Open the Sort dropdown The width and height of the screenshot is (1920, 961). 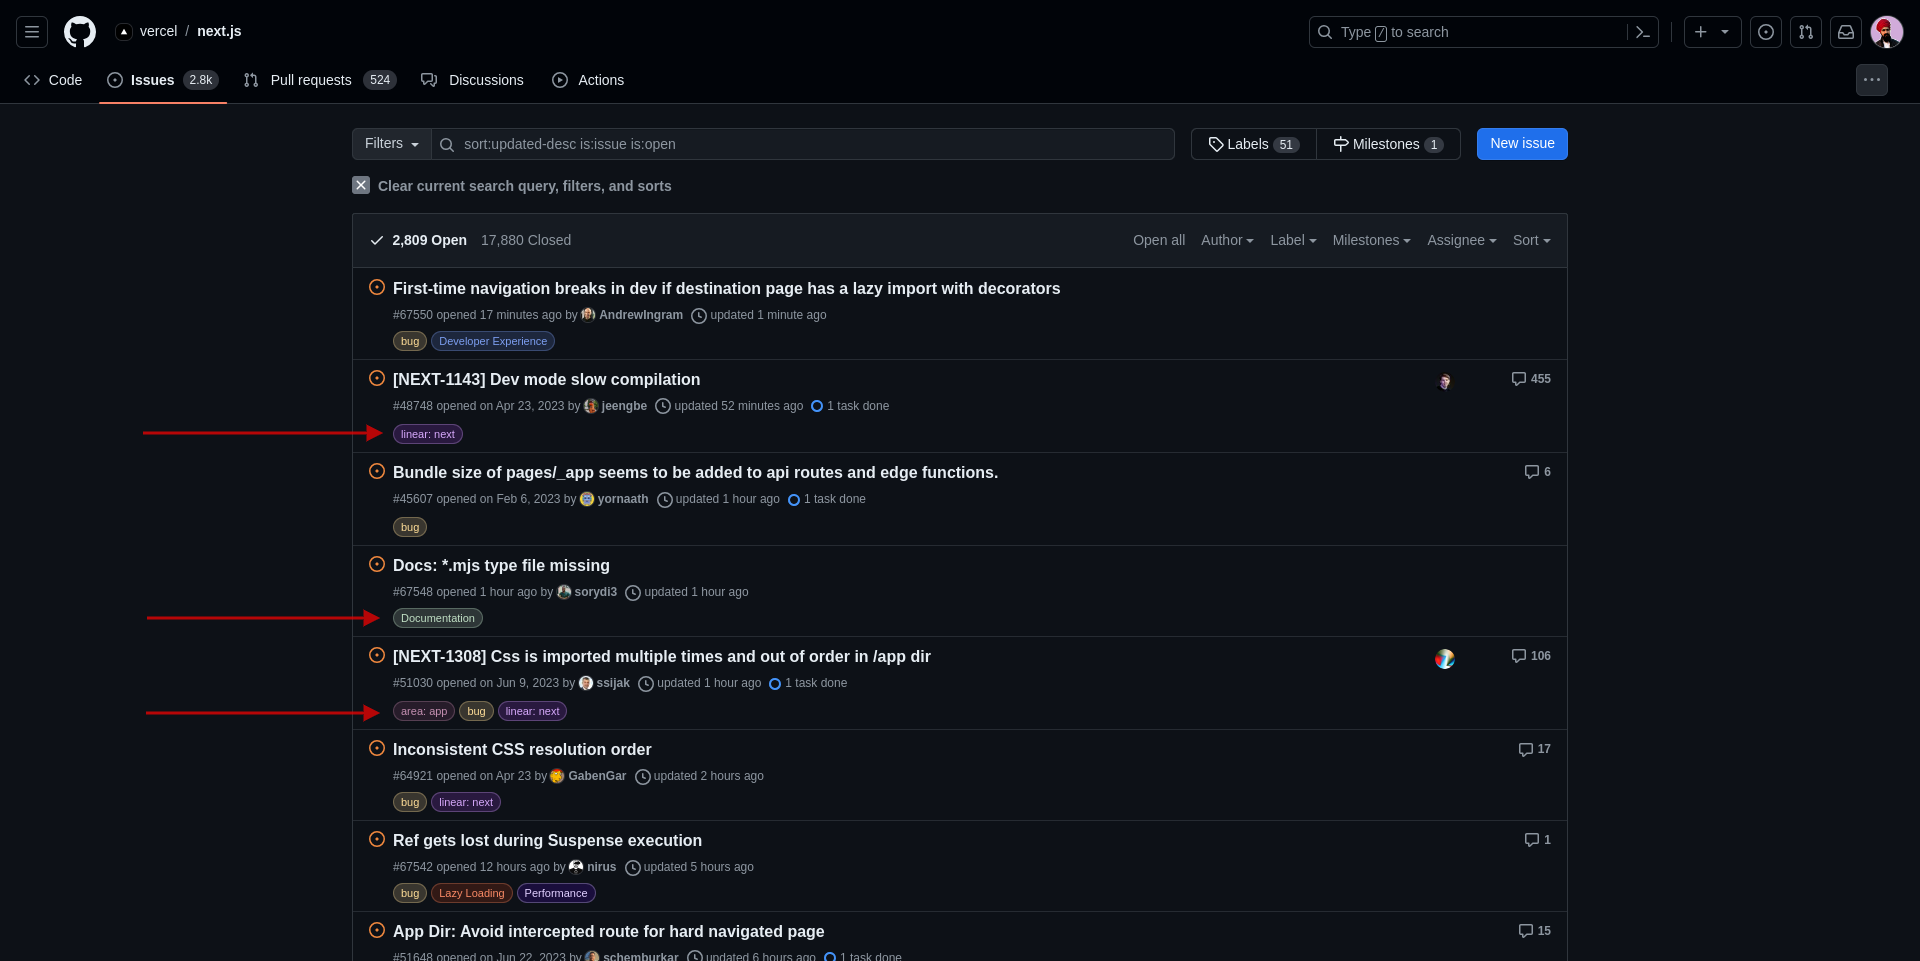coord(1531,240)
